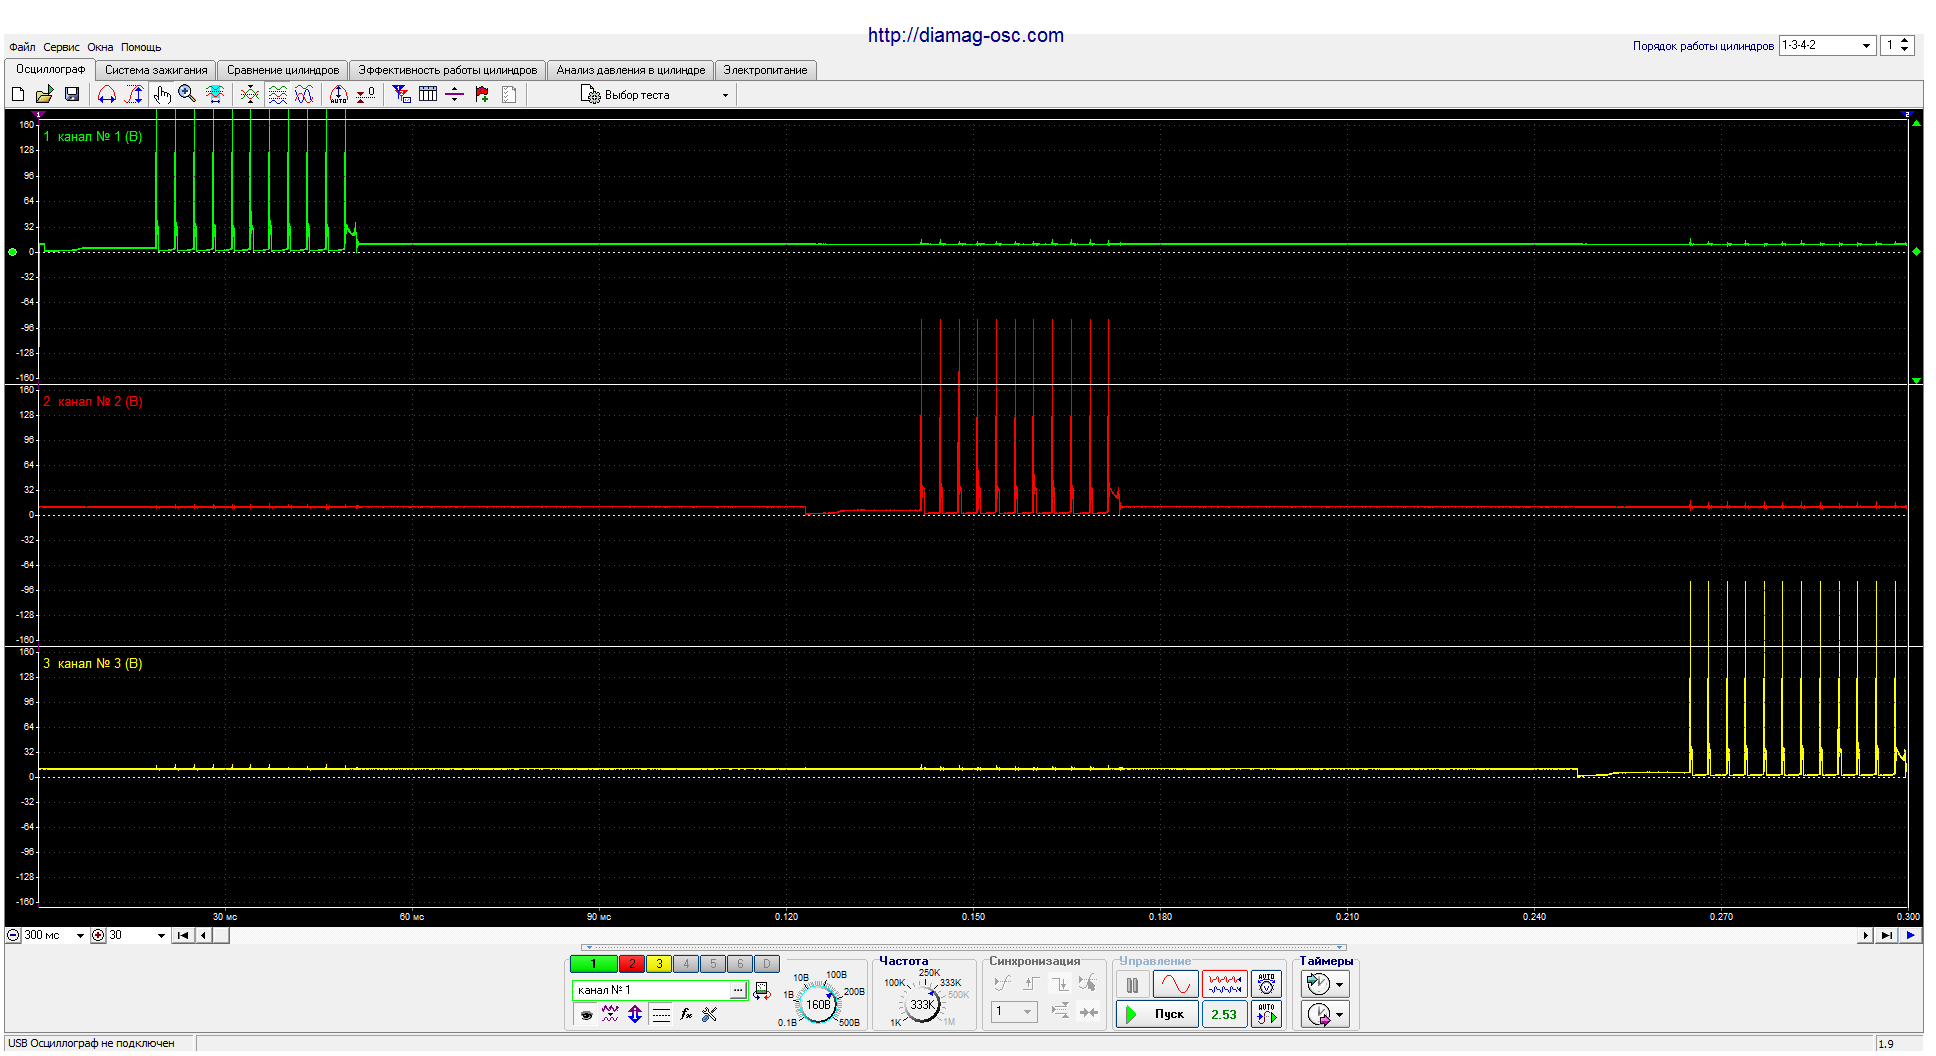Open a saved oscillogram file

[x=44, y=94]
